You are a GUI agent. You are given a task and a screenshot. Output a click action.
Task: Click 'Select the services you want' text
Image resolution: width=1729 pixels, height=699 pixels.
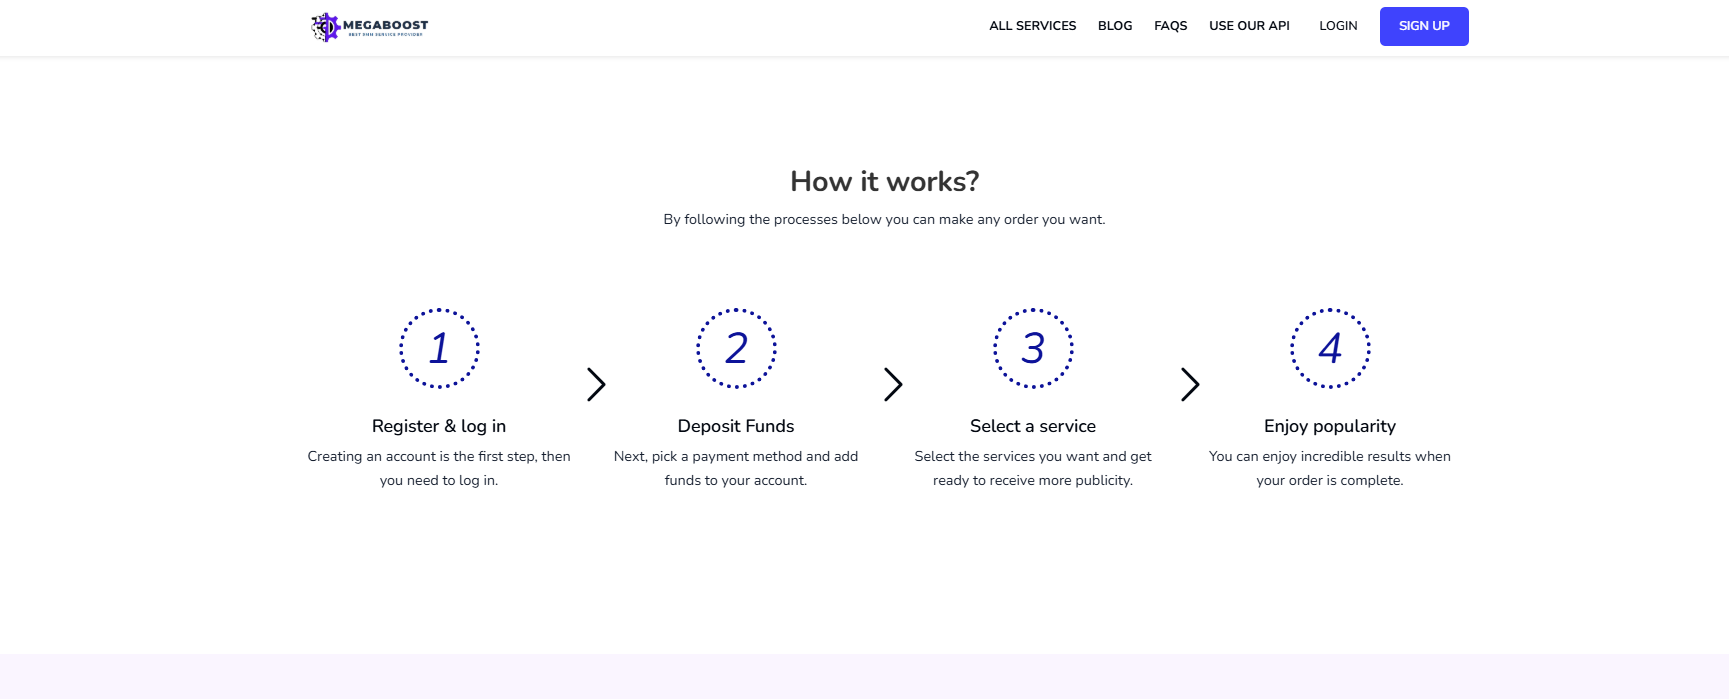pyautogui.click(x=1006, y=456)
